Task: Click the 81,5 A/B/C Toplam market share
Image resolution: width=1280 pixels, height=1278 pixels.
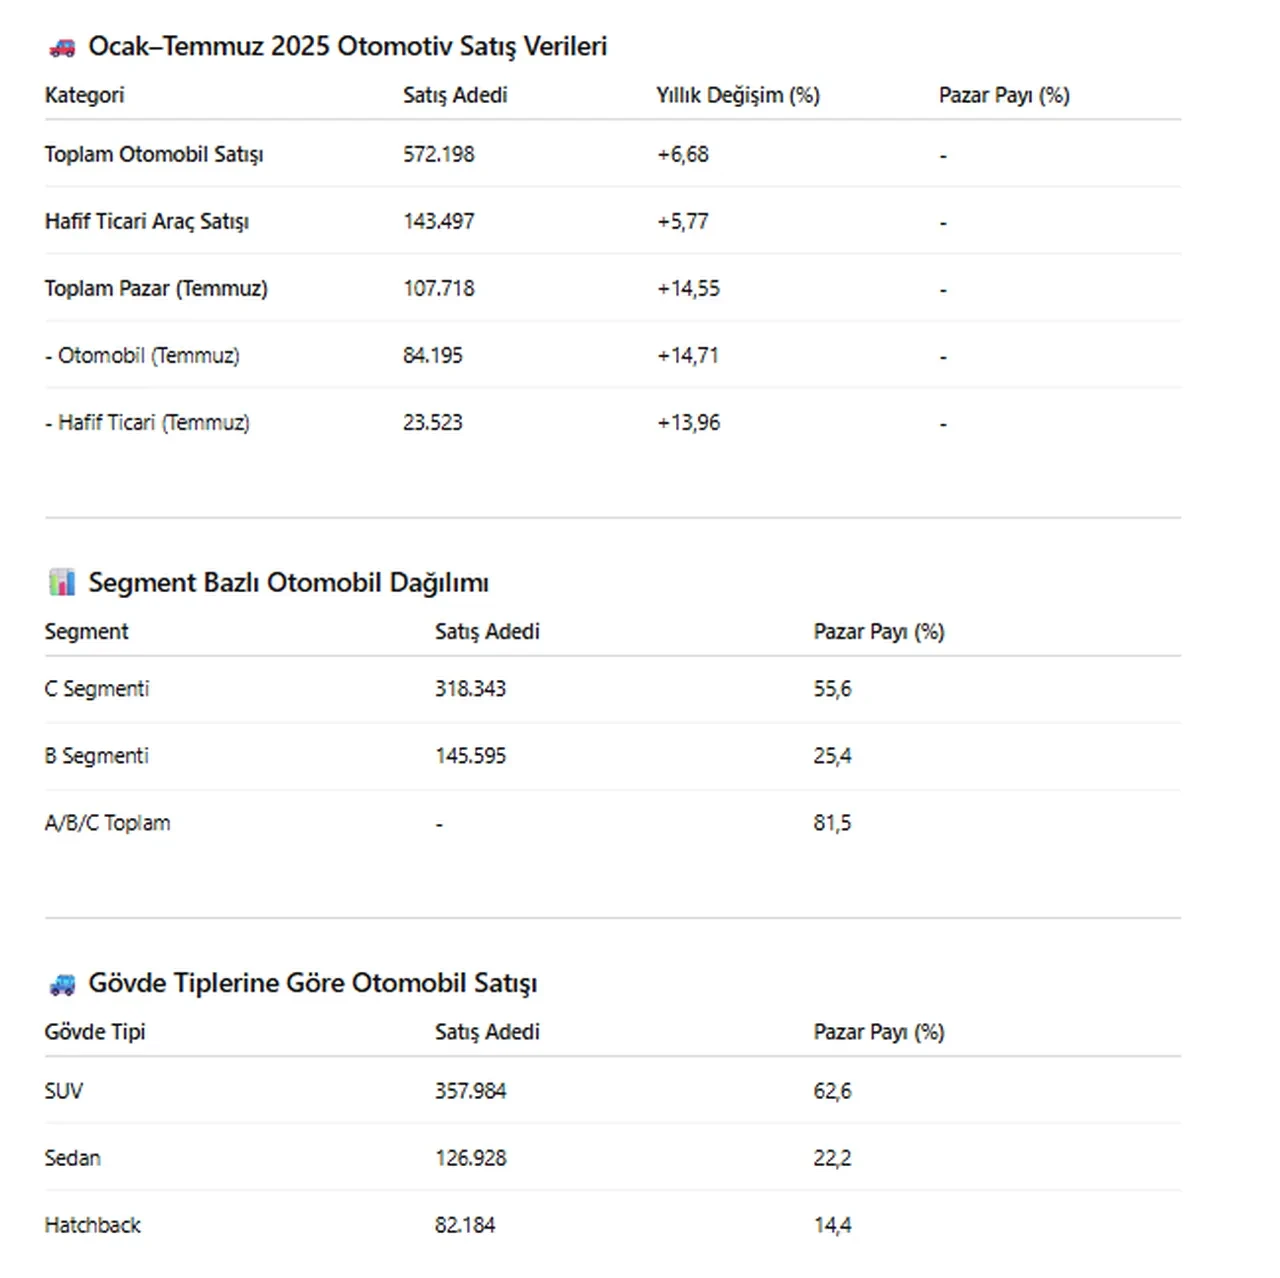Action: pos(832,823)
